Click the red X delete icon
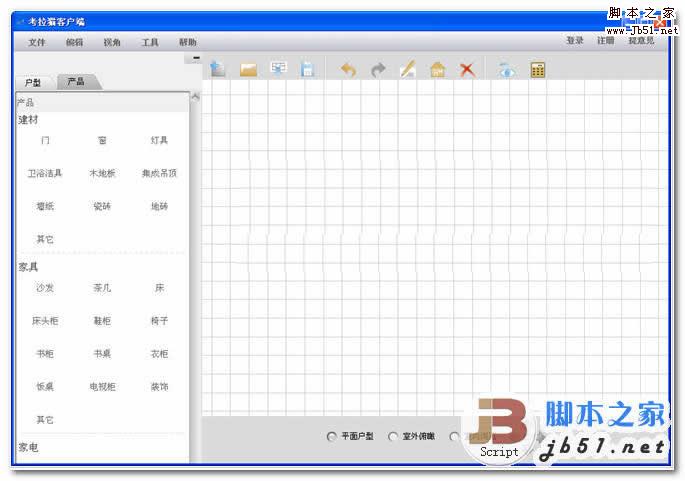Screen dimensions: 685x481 pos(467,69)
